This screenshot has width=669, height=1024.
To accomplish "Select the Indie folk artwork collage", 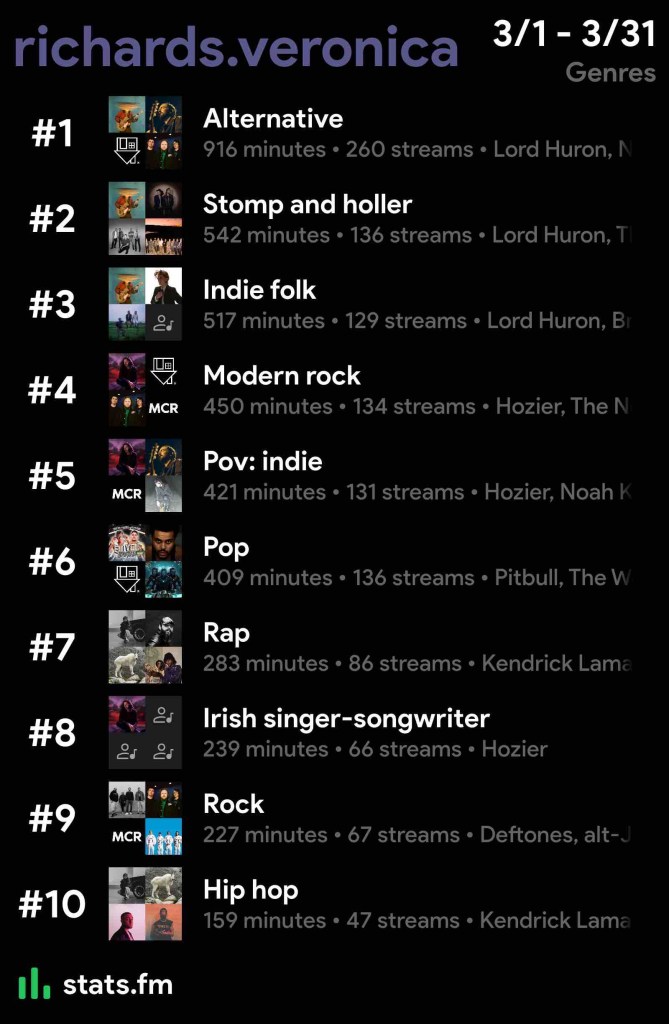I will click(x=145, y=304).
